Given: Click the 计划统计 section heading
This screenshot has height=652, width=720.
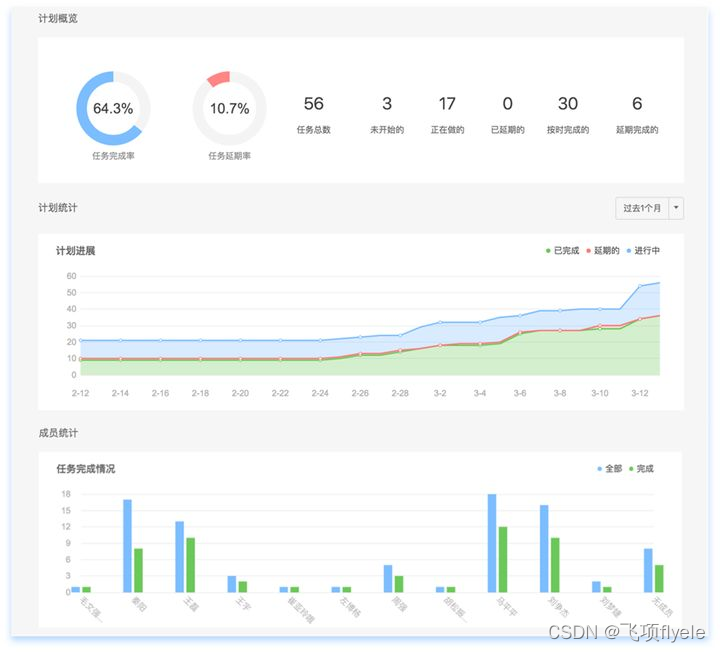Looking at the screenshot, I should pos(58,208).
